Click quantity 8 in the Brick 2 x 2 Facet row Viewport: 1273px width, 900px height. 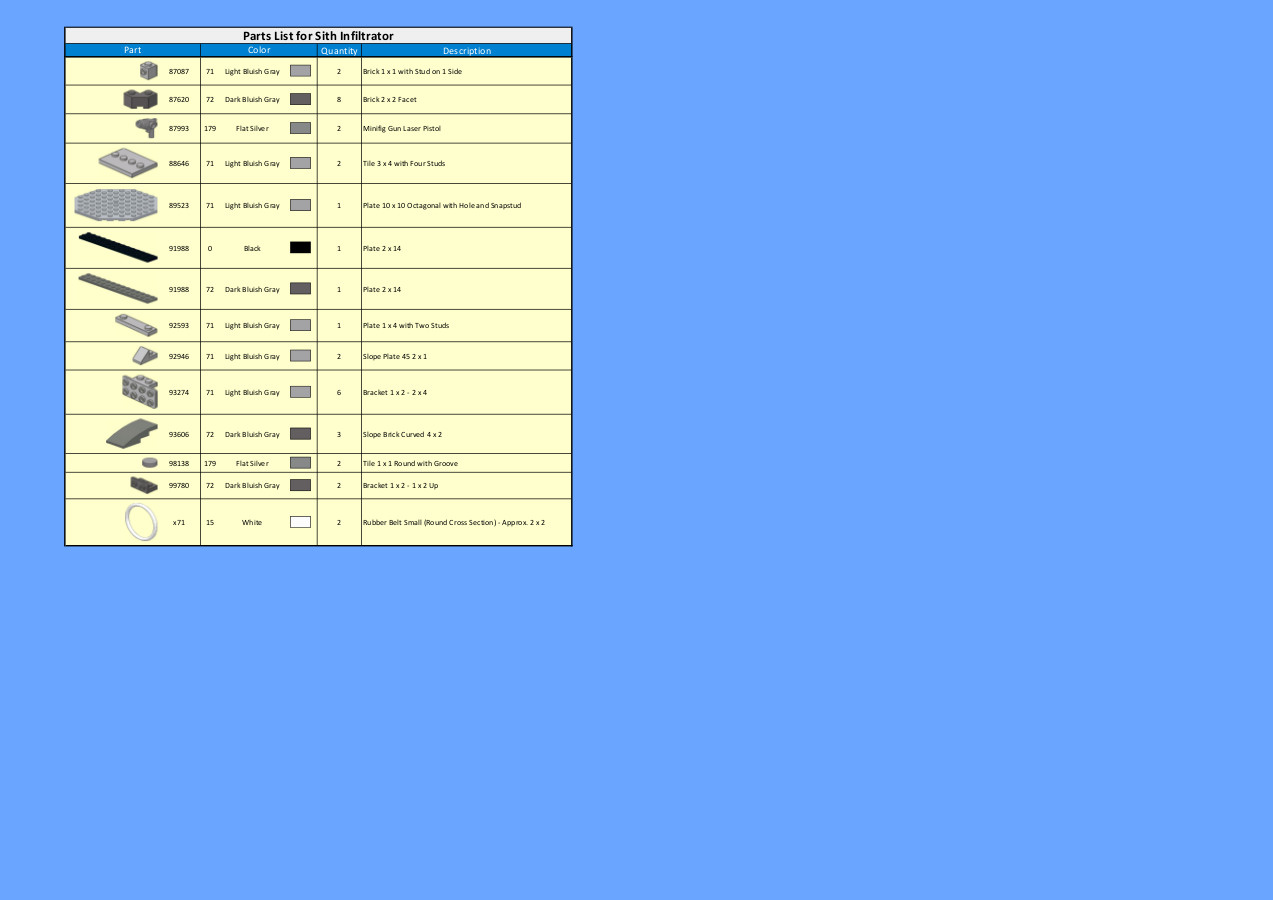coord(339,99)
